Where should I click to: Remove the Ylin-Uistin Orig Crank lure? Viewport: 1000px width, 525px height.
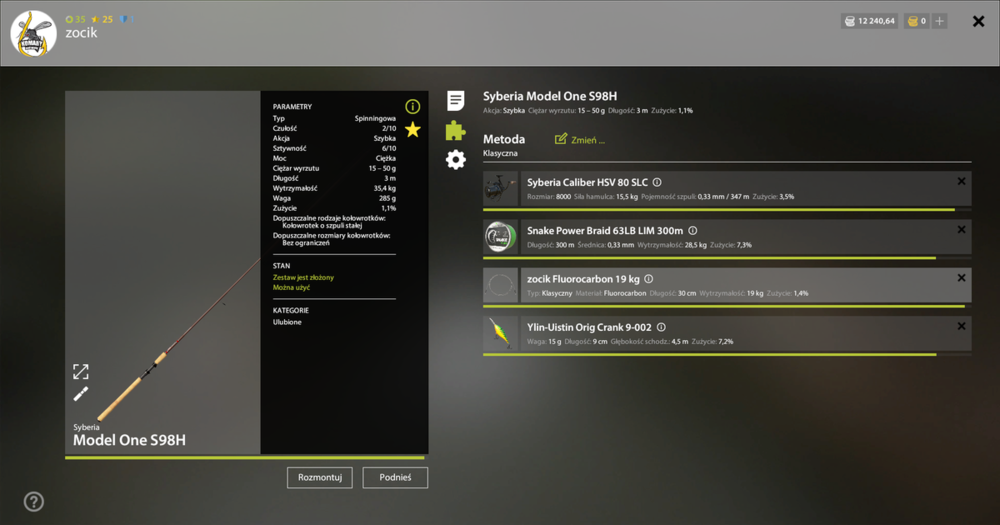click(x=961, y=327)
